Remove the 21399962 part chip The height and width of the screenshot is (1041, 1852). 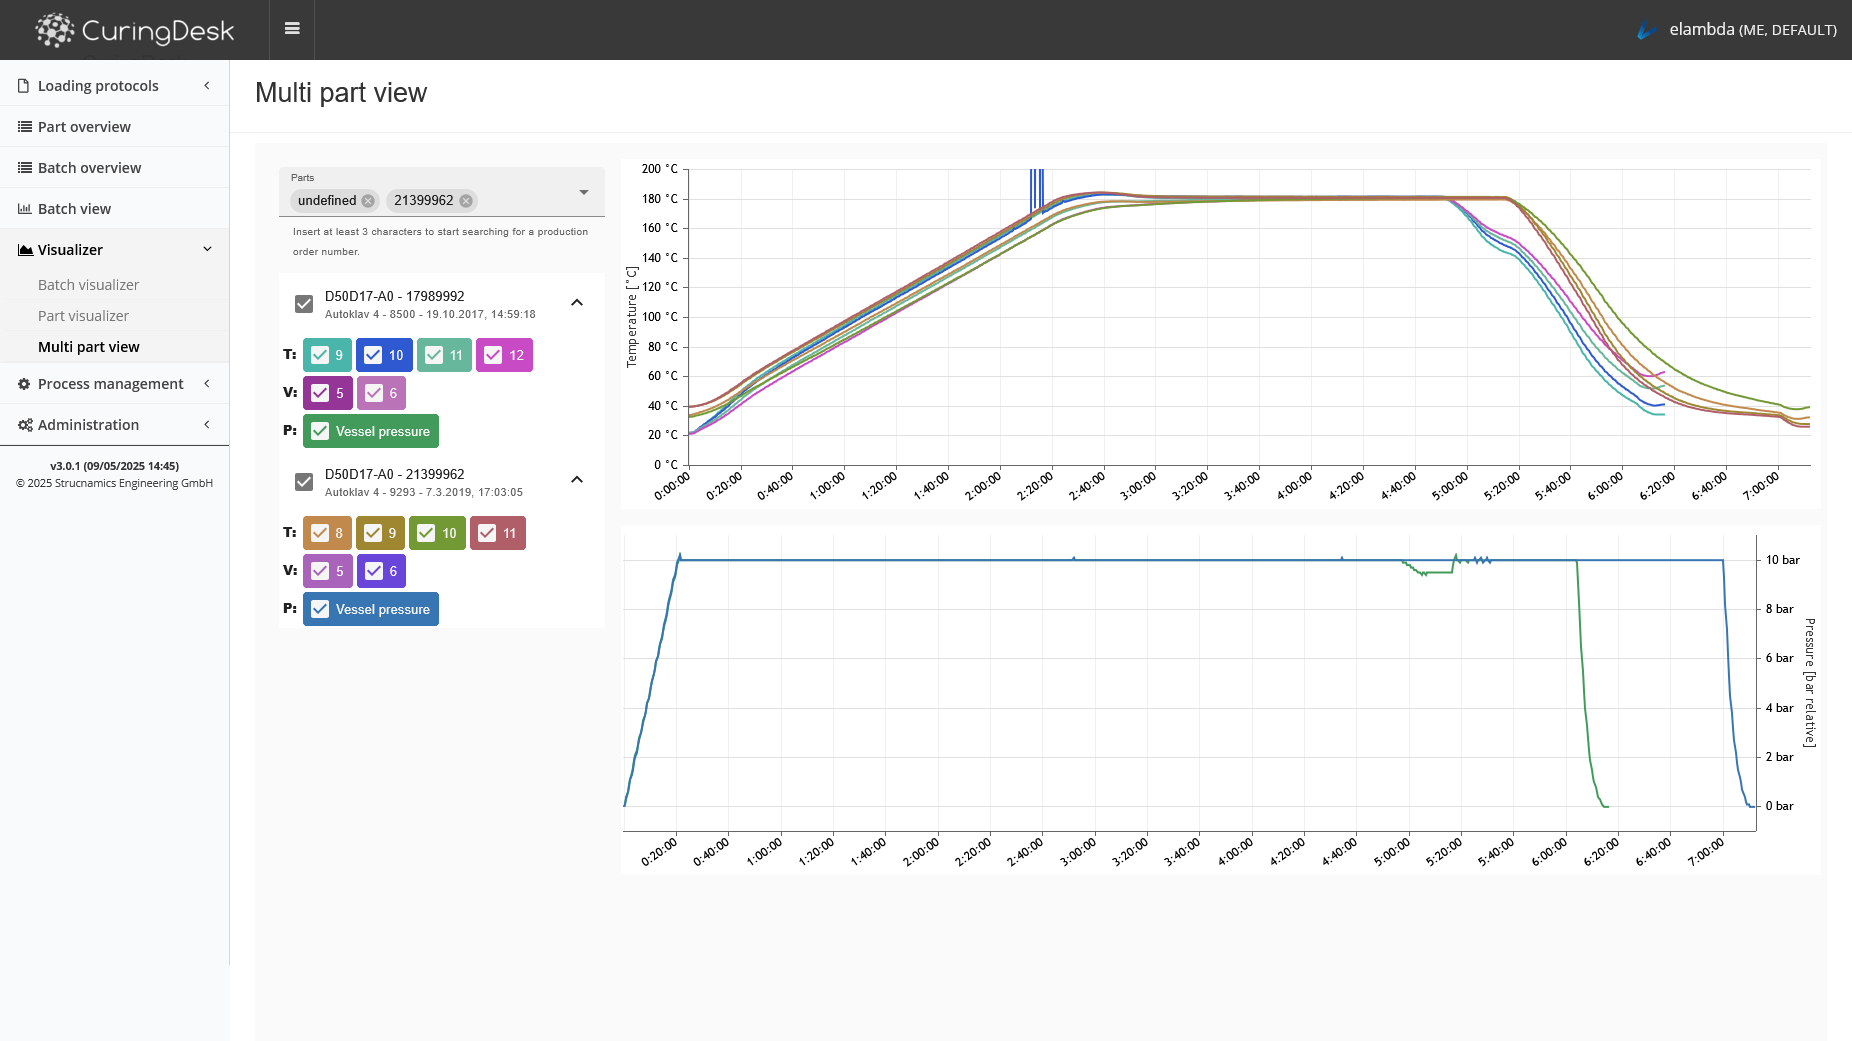466,201
